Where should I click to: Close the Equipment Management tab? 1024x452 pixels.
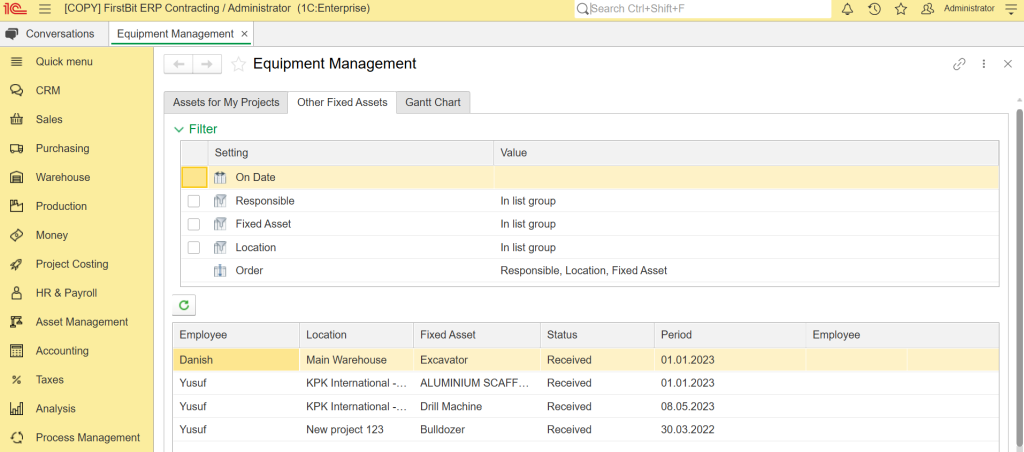pos(244,34)
